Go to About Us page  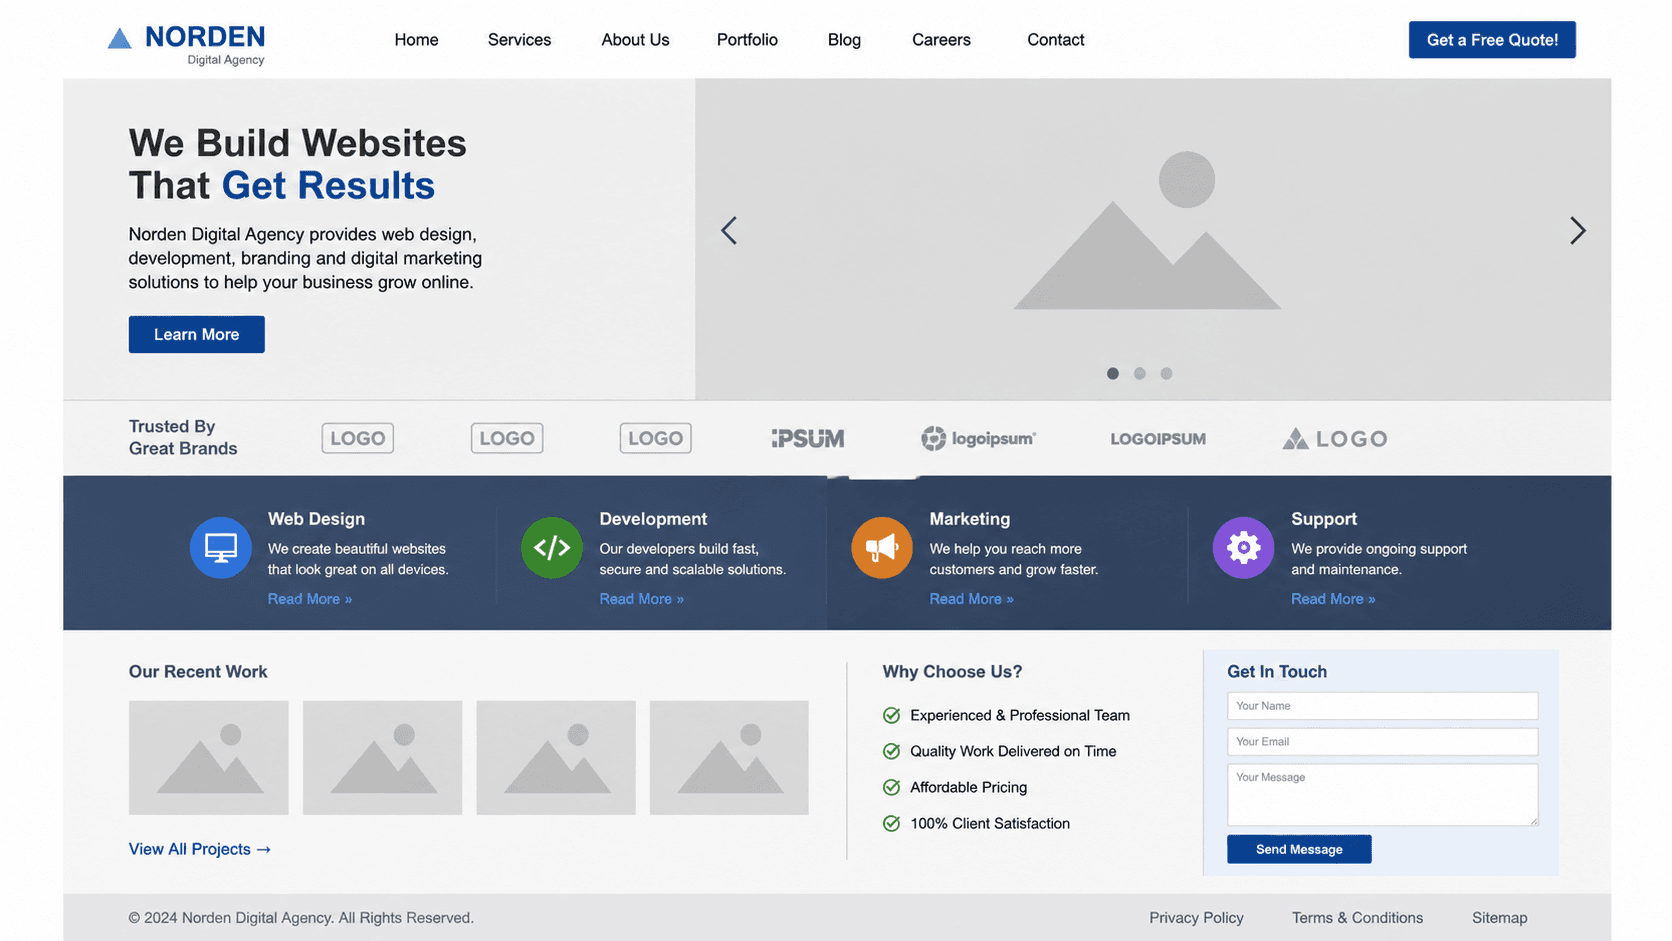(635, 40)
